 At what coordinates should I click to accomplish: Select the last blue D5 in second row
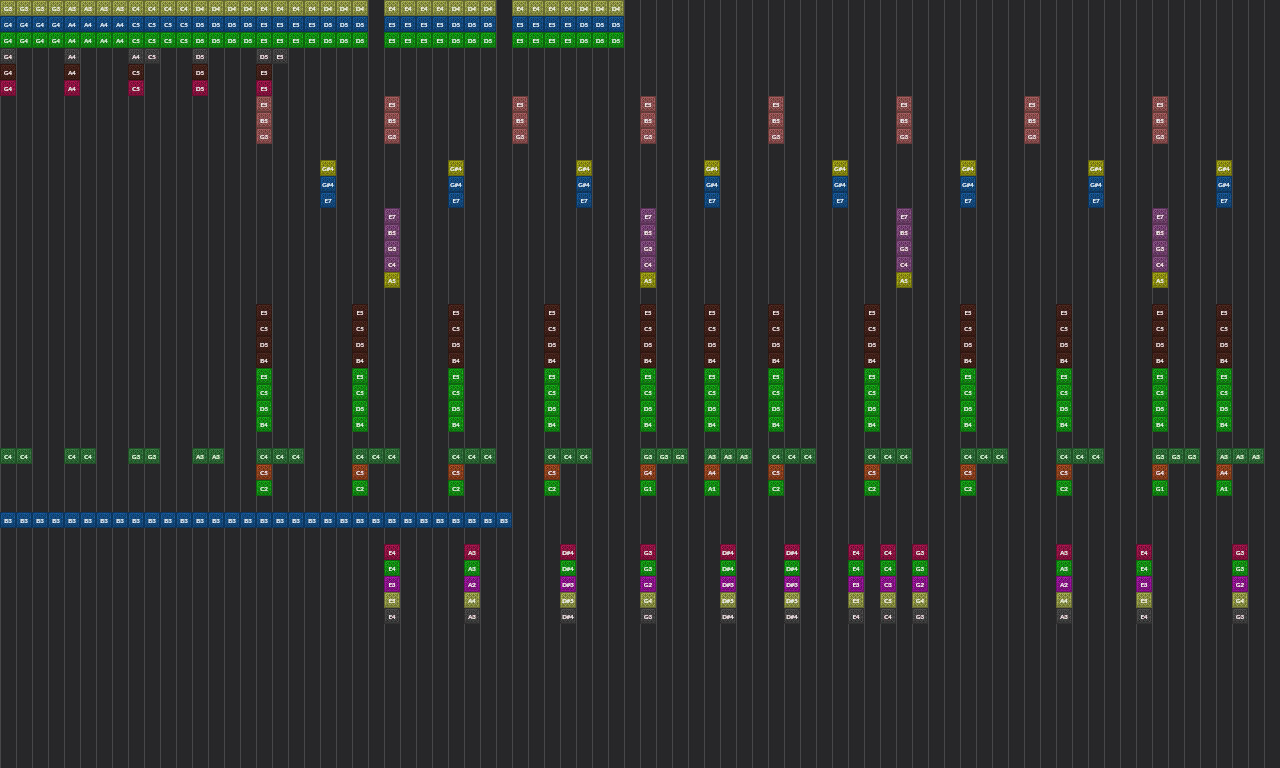(x=616, y=24)
